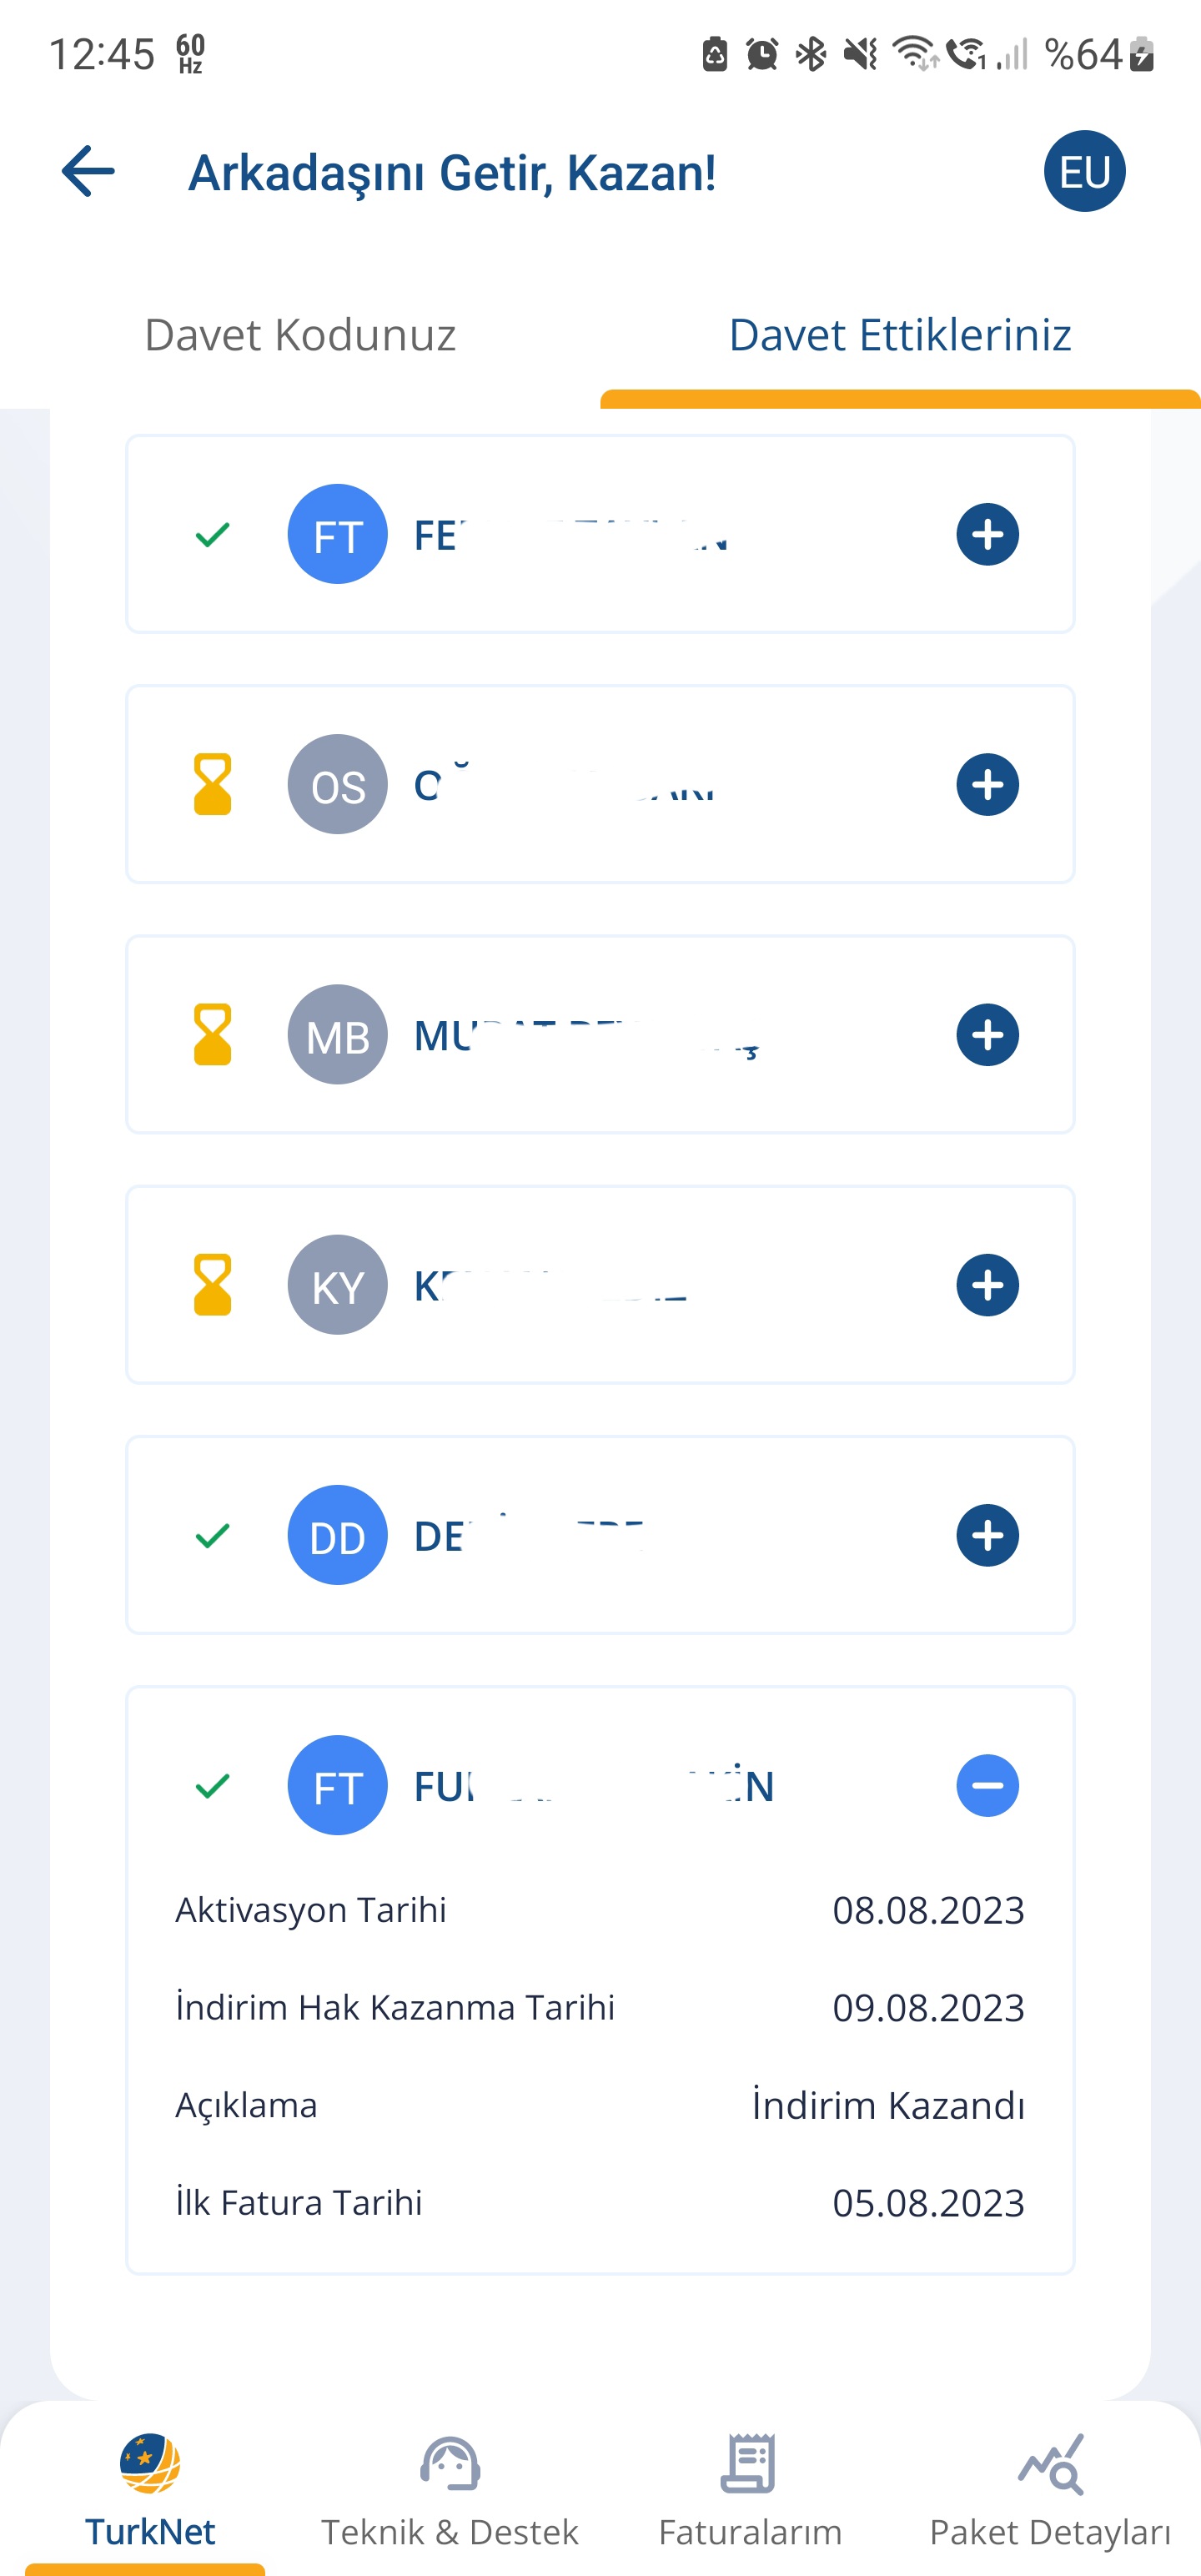Expand the MB invite details
The height and width of the screenshot is (2576, 1201).
point(987,1034)
